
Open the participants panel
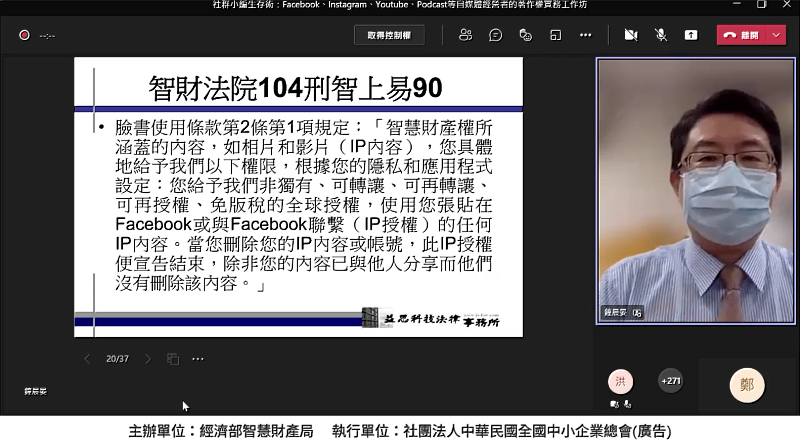pos(465,35)
